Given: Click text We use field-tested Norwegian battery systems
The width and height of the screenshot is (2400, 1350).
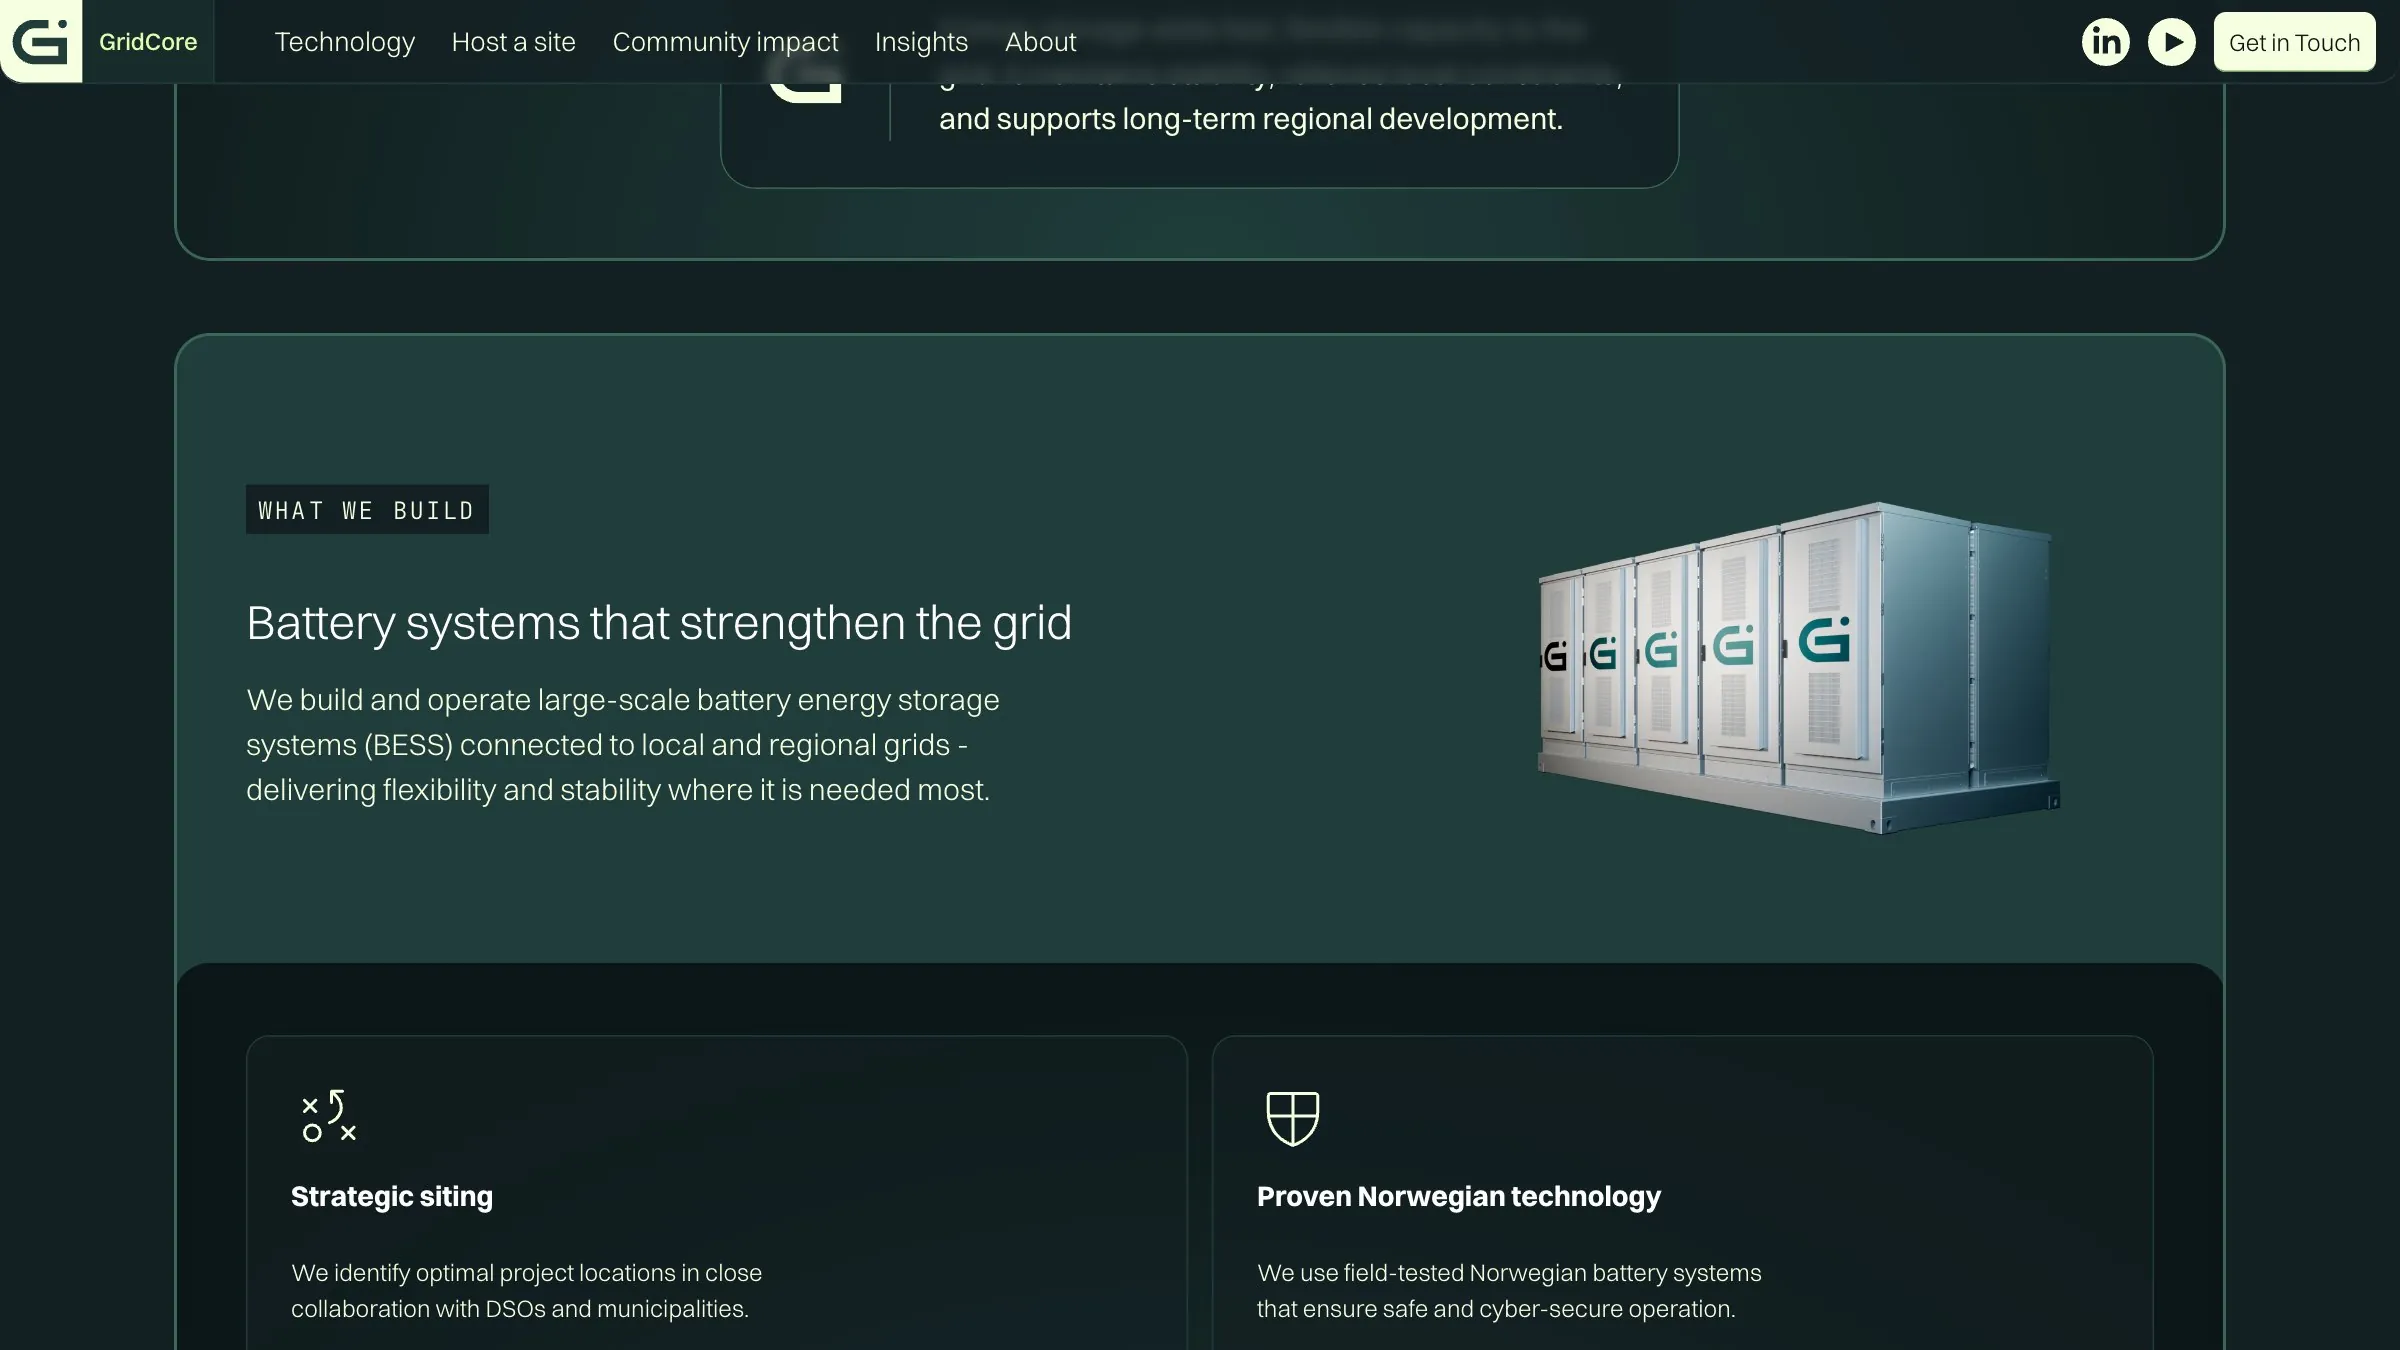Looking at the screenshot, I should (x=1509, y=1291).
